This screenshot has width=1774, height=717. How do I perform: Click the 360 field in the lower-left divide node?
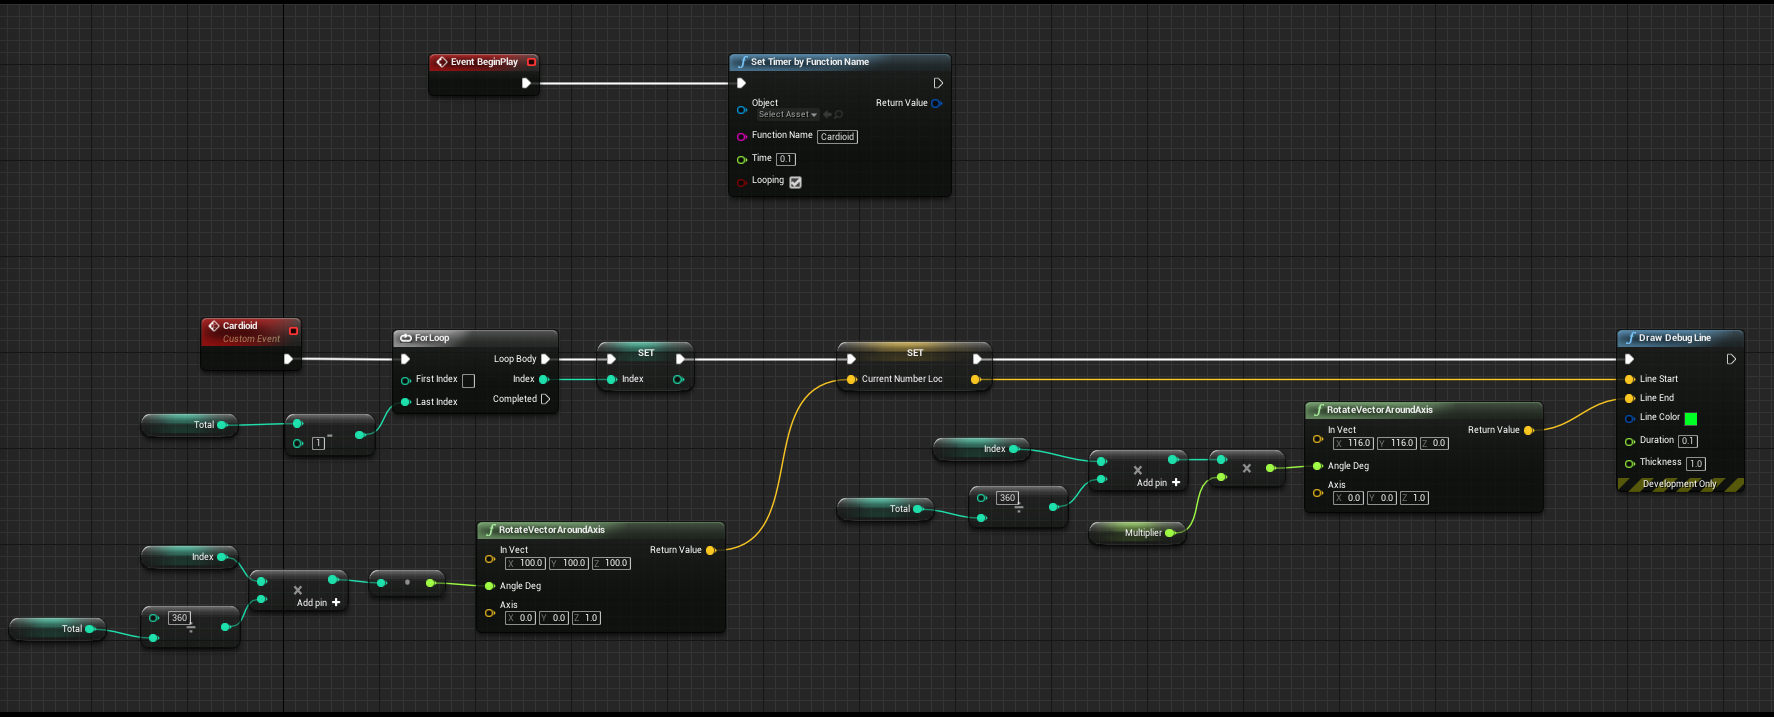(179, 618)
